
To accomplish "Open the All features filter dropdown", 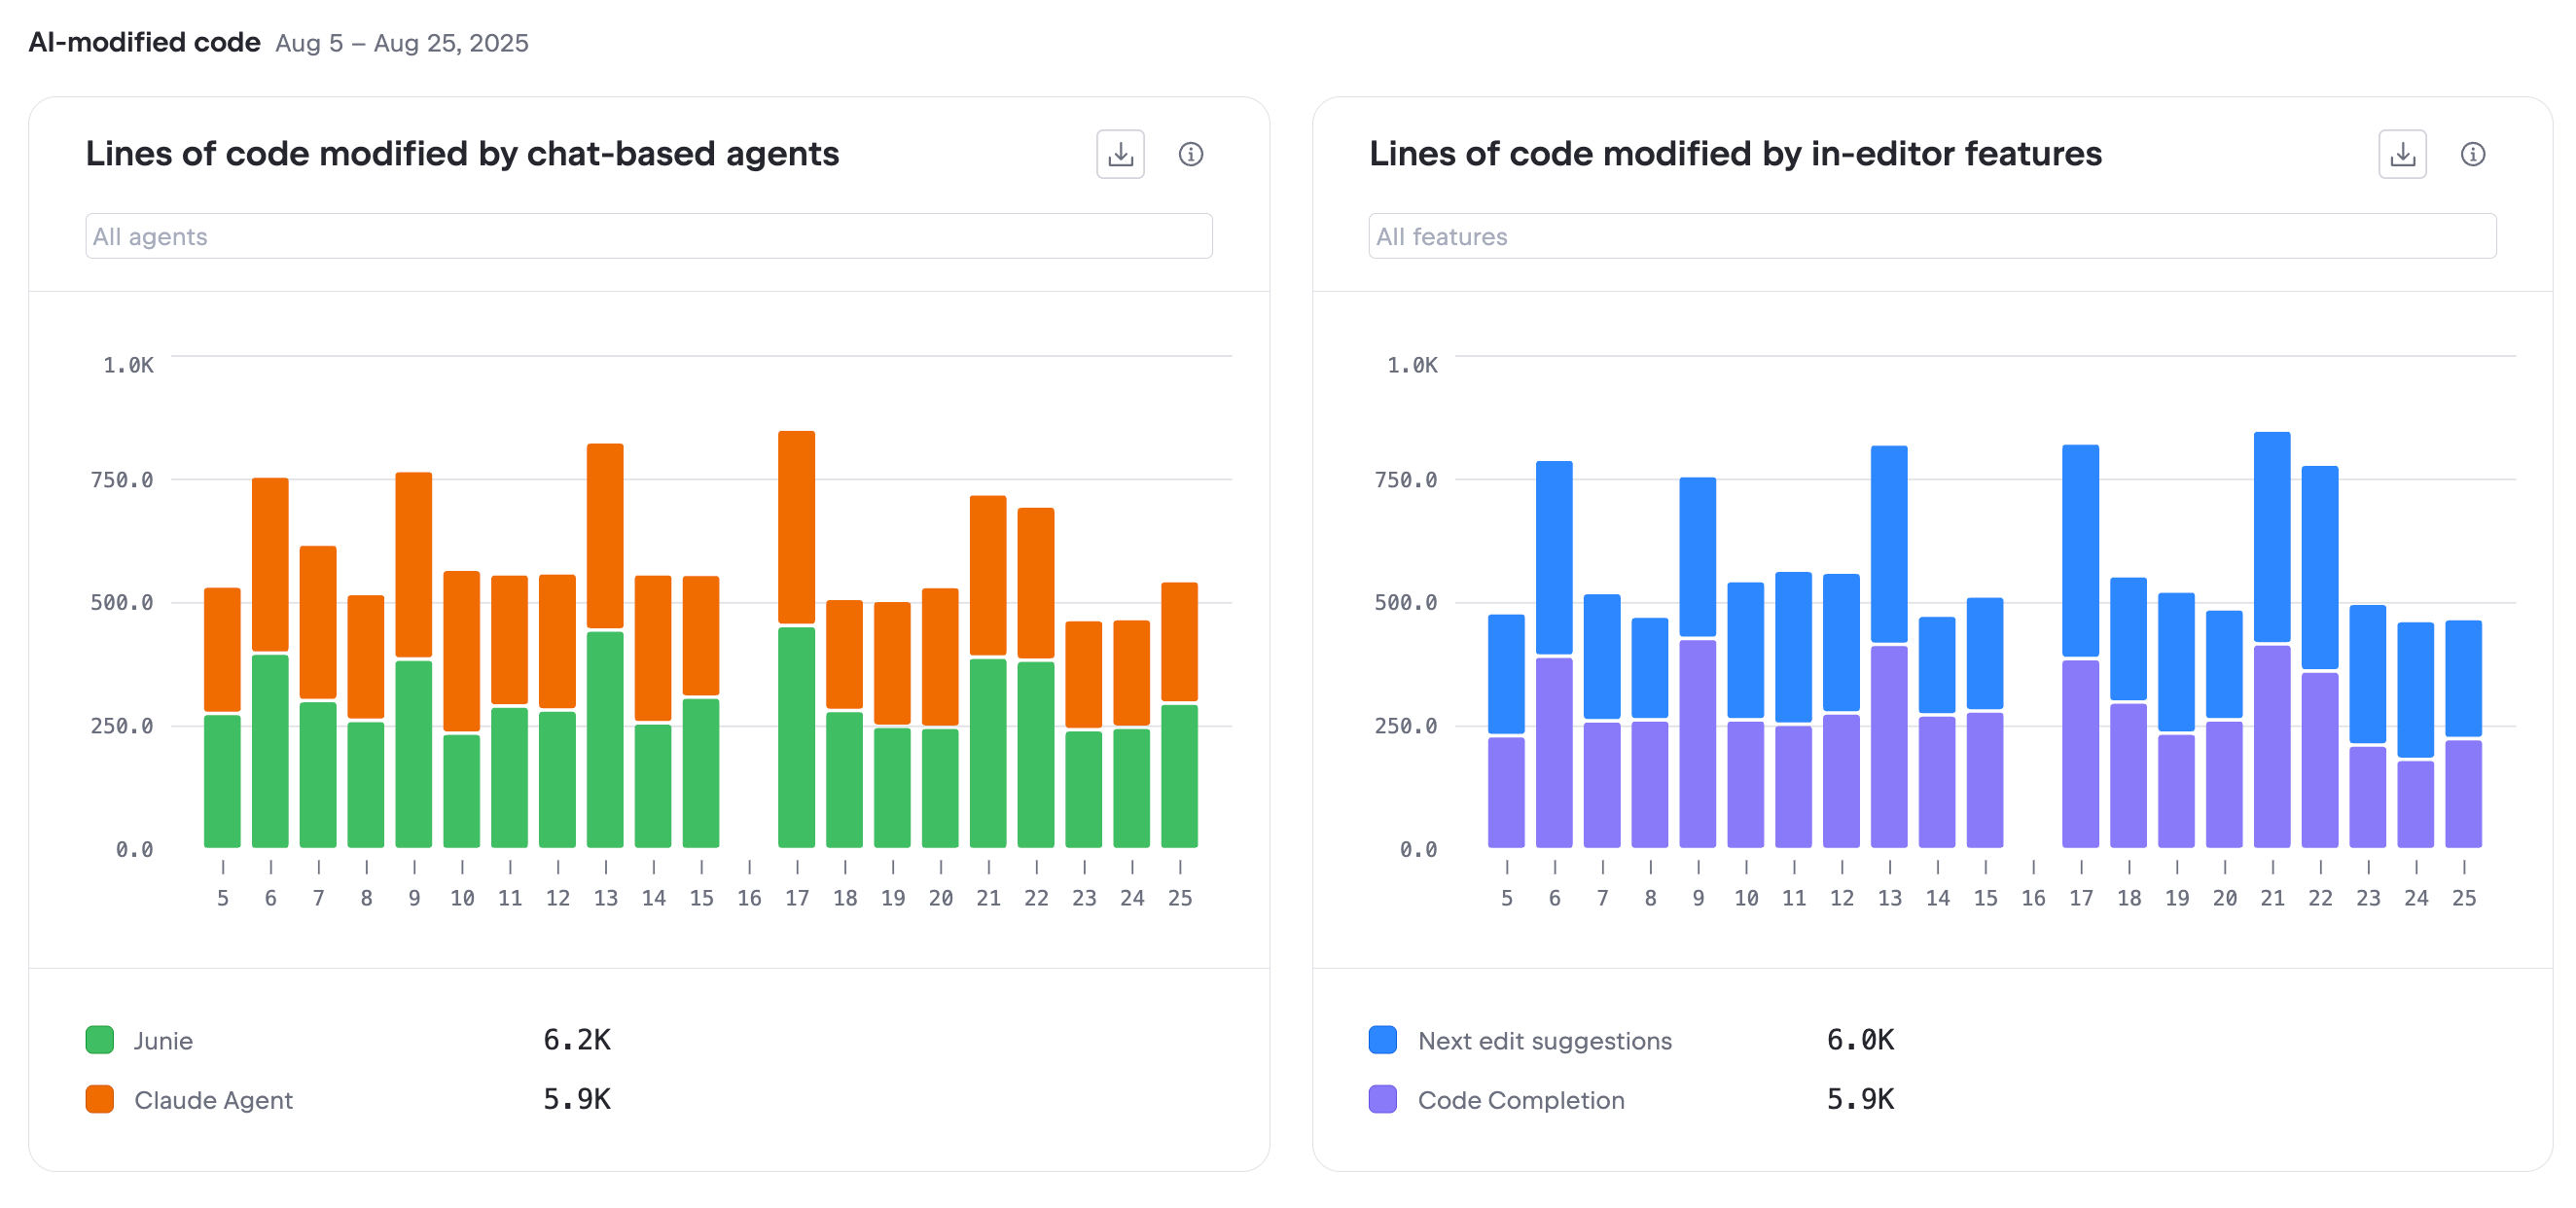I will (1931, 236).
